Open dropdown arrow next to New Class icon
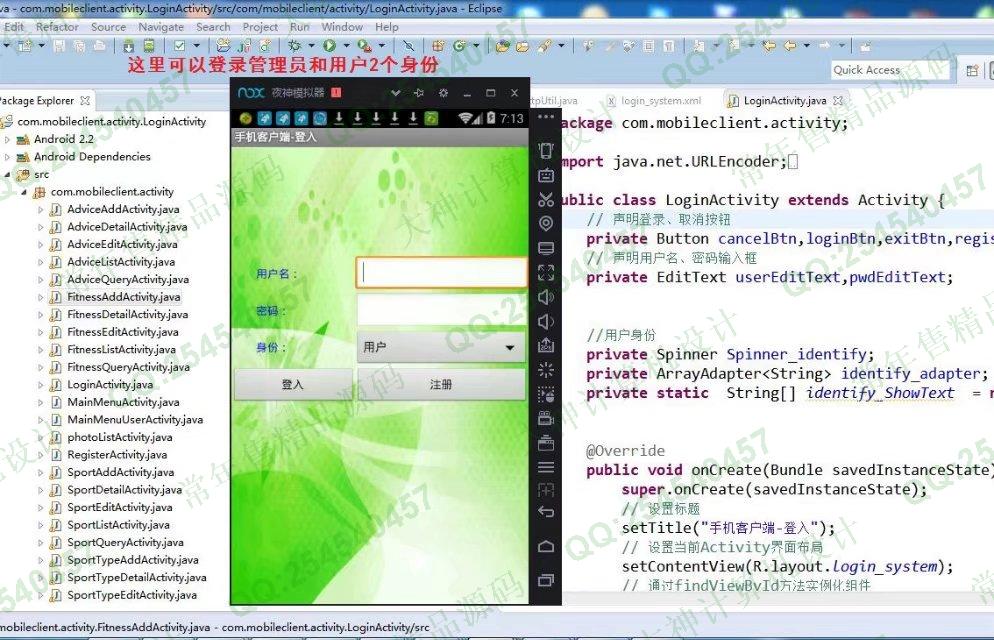The image size is (994, 640). pos(476,46)
